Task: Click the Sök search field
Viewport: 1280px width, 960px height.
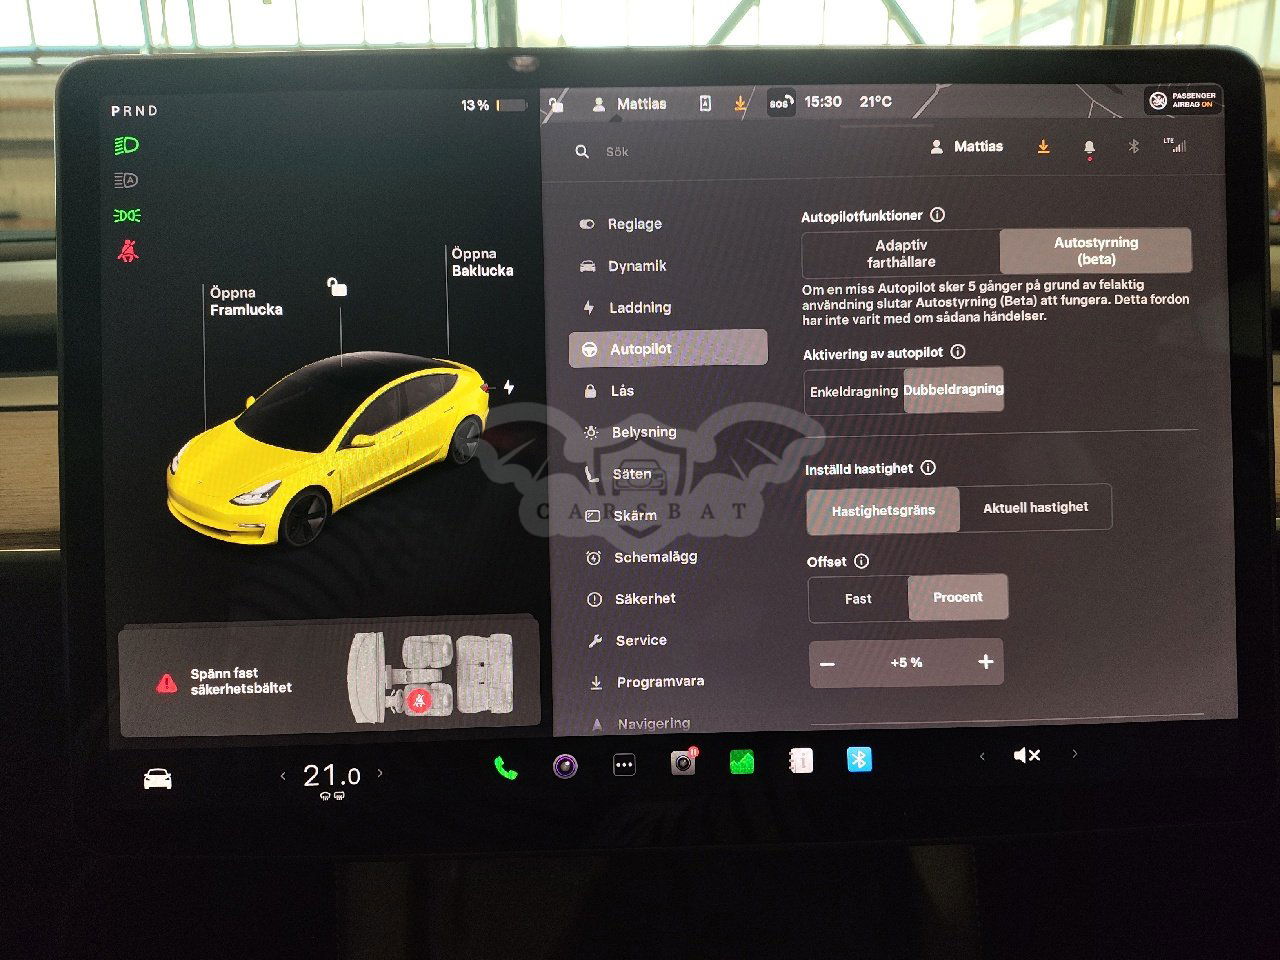Action: [x=700, y=152]
